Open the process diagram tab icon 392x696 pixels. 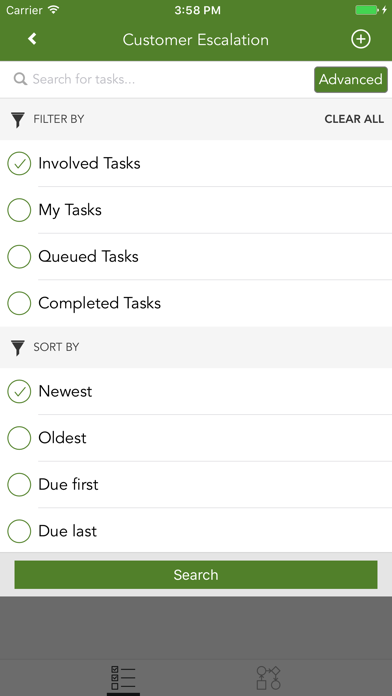click(x=269, y=678)
